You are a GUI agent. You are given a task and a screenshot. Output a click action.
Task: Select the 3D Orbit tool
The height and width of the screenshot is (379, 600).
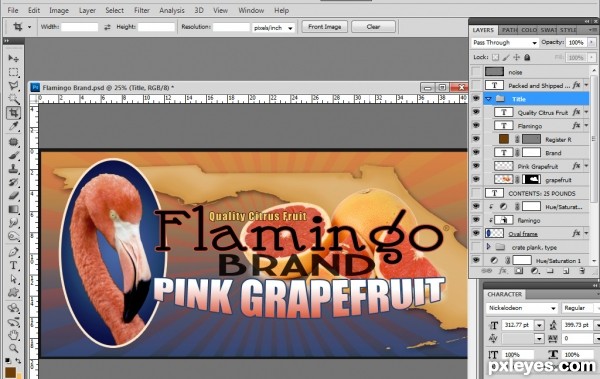tap(13, 322)
